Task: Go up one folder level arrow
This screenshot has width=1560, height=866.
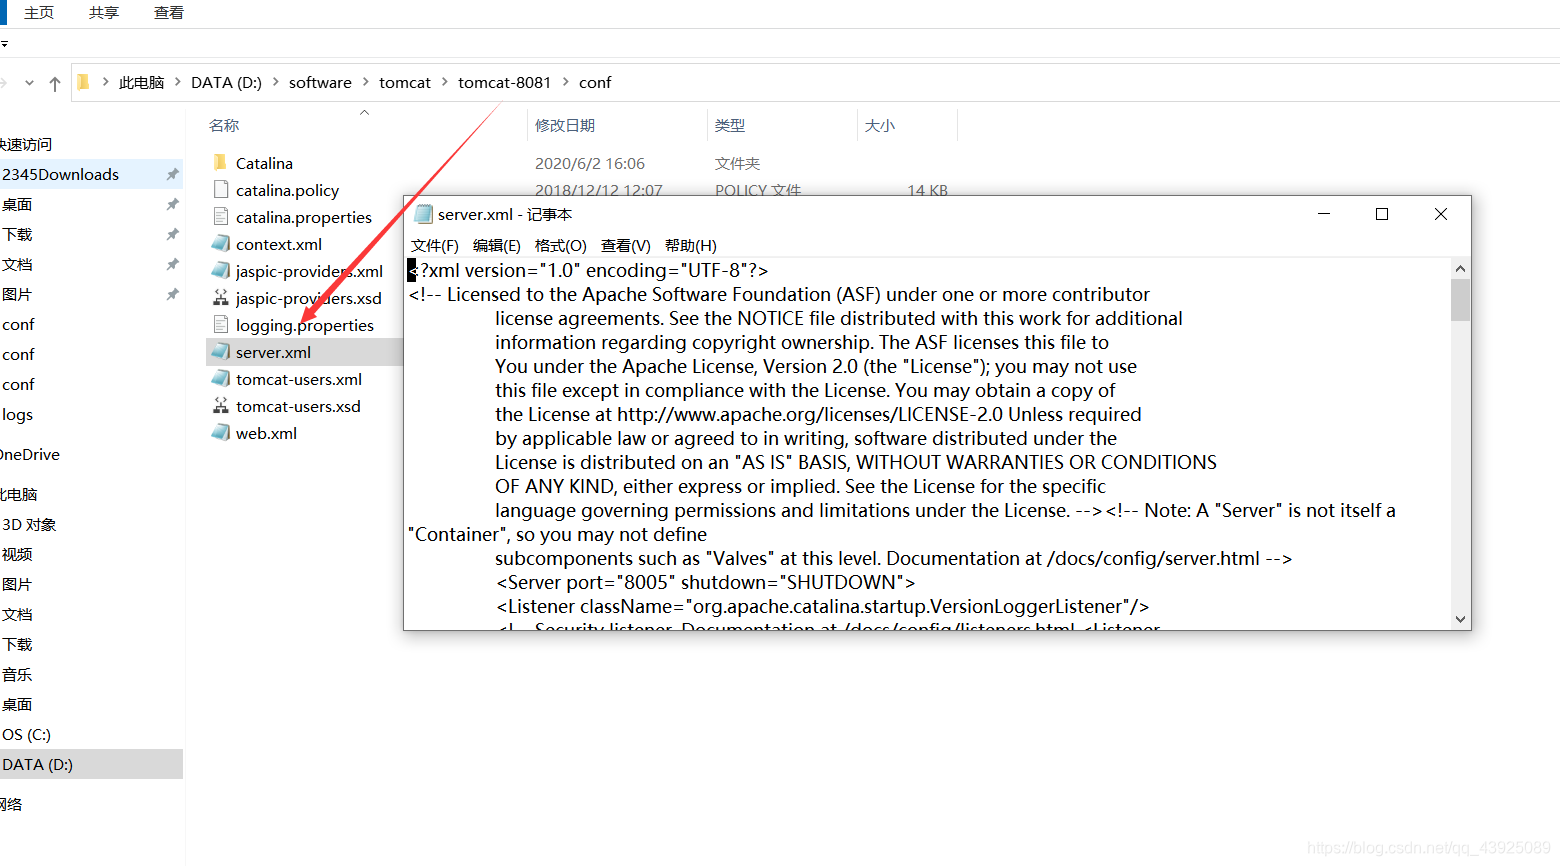Action: (54, 83)
